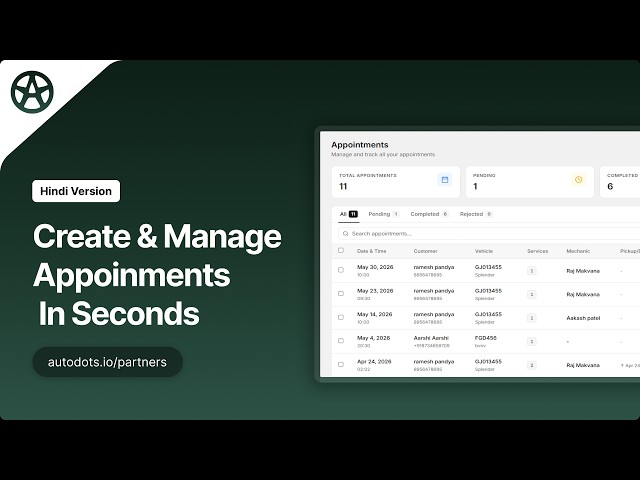Open the Rejected tab
This screenshot has width=640, height=480.
click(476, 214)
